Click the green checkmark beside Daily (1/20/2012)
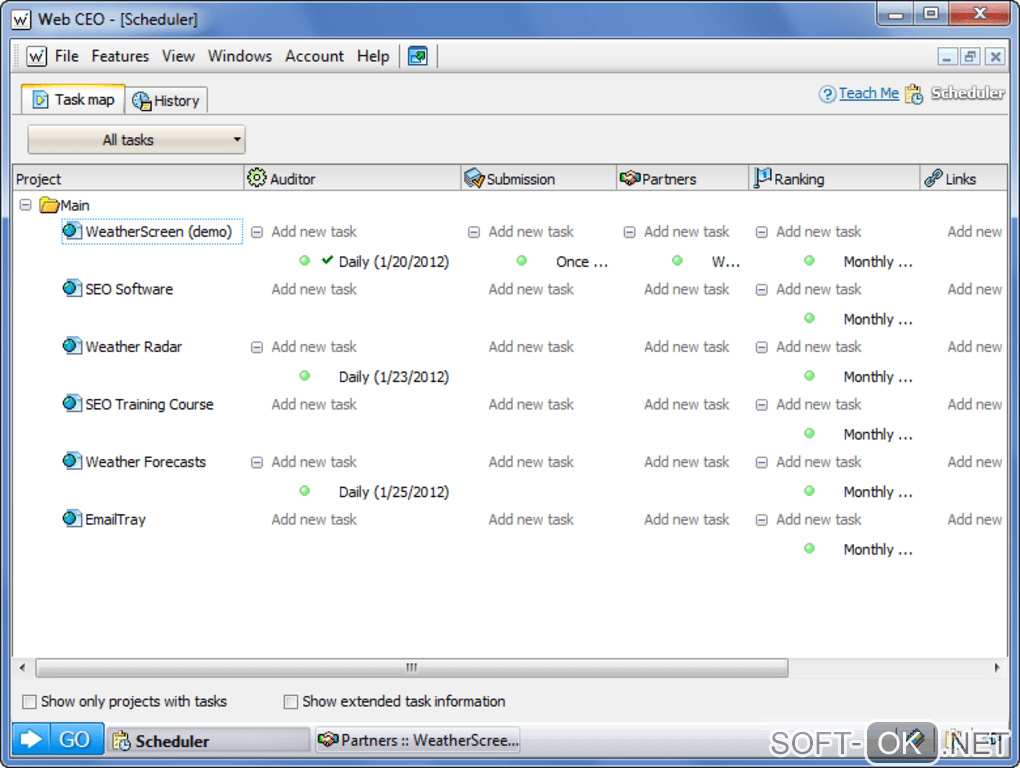This screenshot has width=1020, height=768. pos(327,260)
